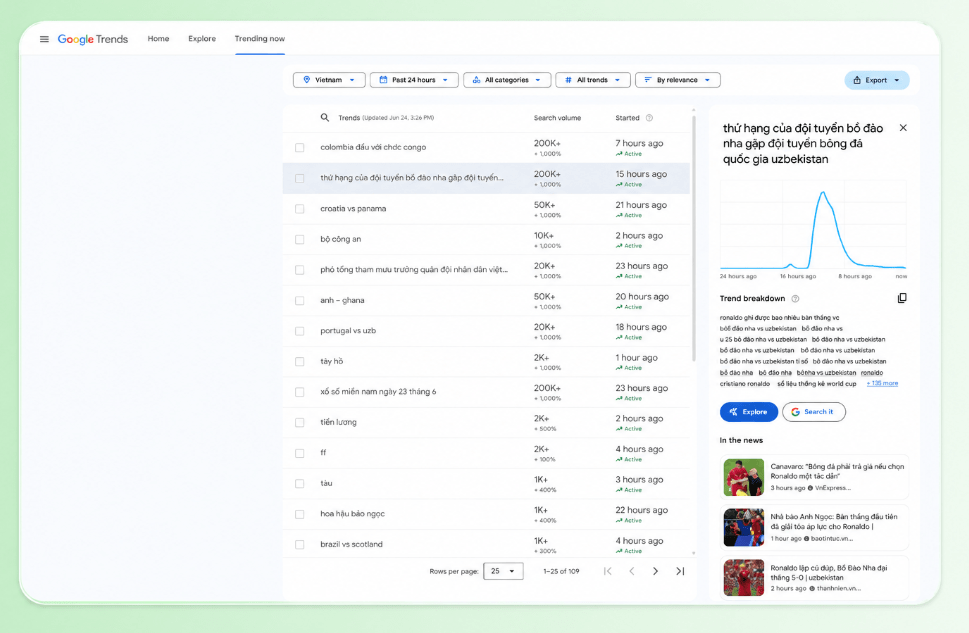Image resolution: width=969 pixels, height=633 pixels.
Task: Click the sort icon in By relevance filter
Action: click(648, 80)
